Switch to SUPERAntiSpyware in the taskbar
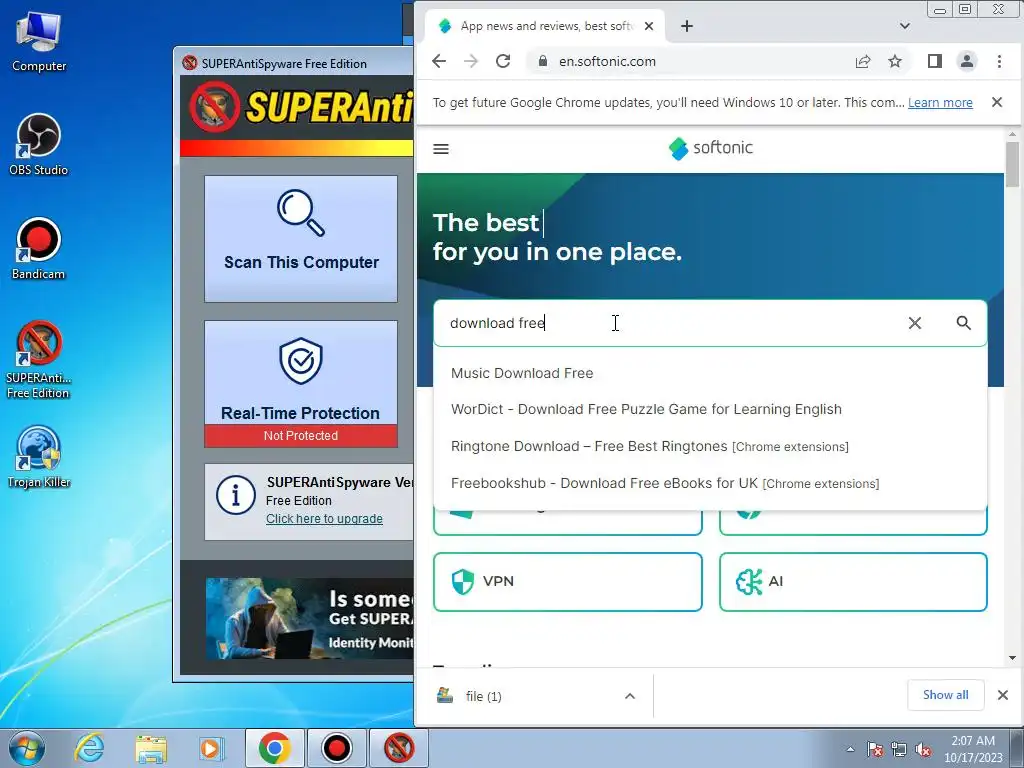Image resolution: width=1024 pixels, height=768 pixels. point(399,748)
